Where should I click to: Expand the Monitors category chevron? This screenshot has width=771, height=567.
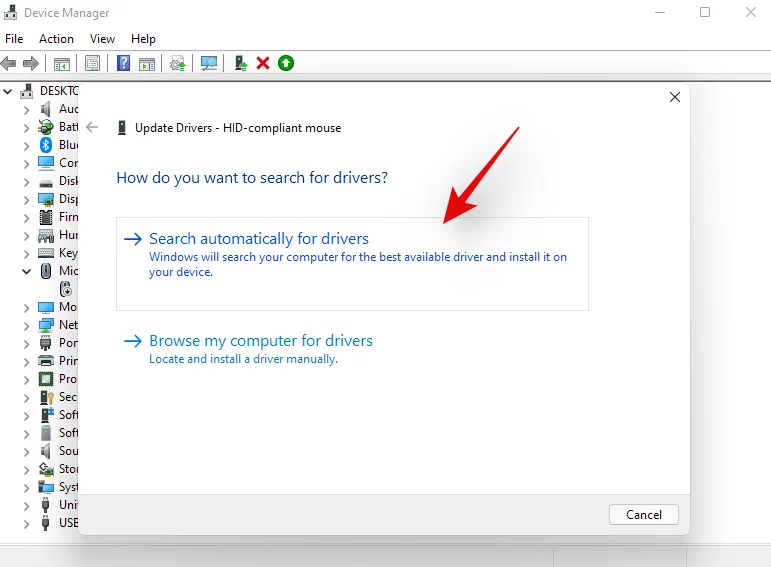pos(27,307)
